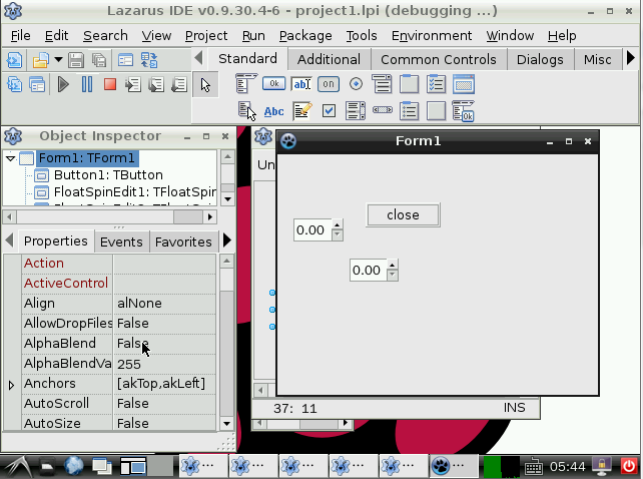Image resolution: width=643 pixels, height=479 pixels.
Task: Pick the TRadioButton component icon
Action: pos(356,84)
